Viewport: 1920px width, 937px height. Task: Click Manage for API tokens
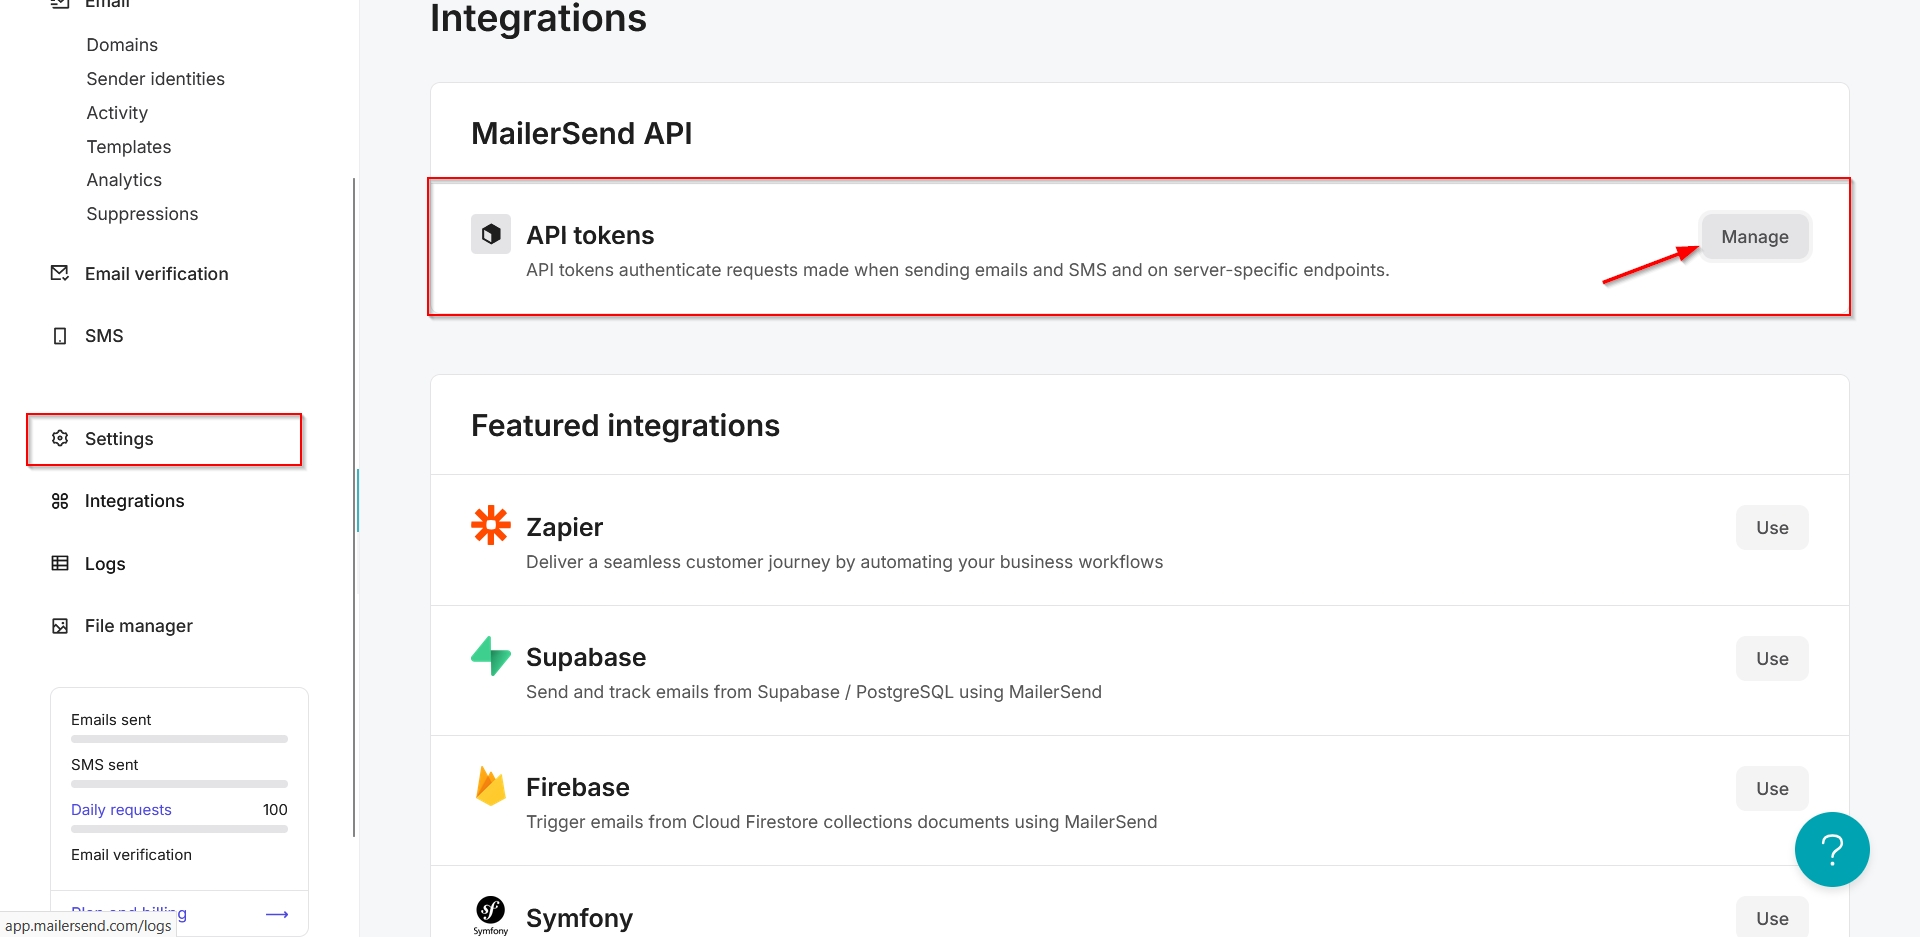1754,237
